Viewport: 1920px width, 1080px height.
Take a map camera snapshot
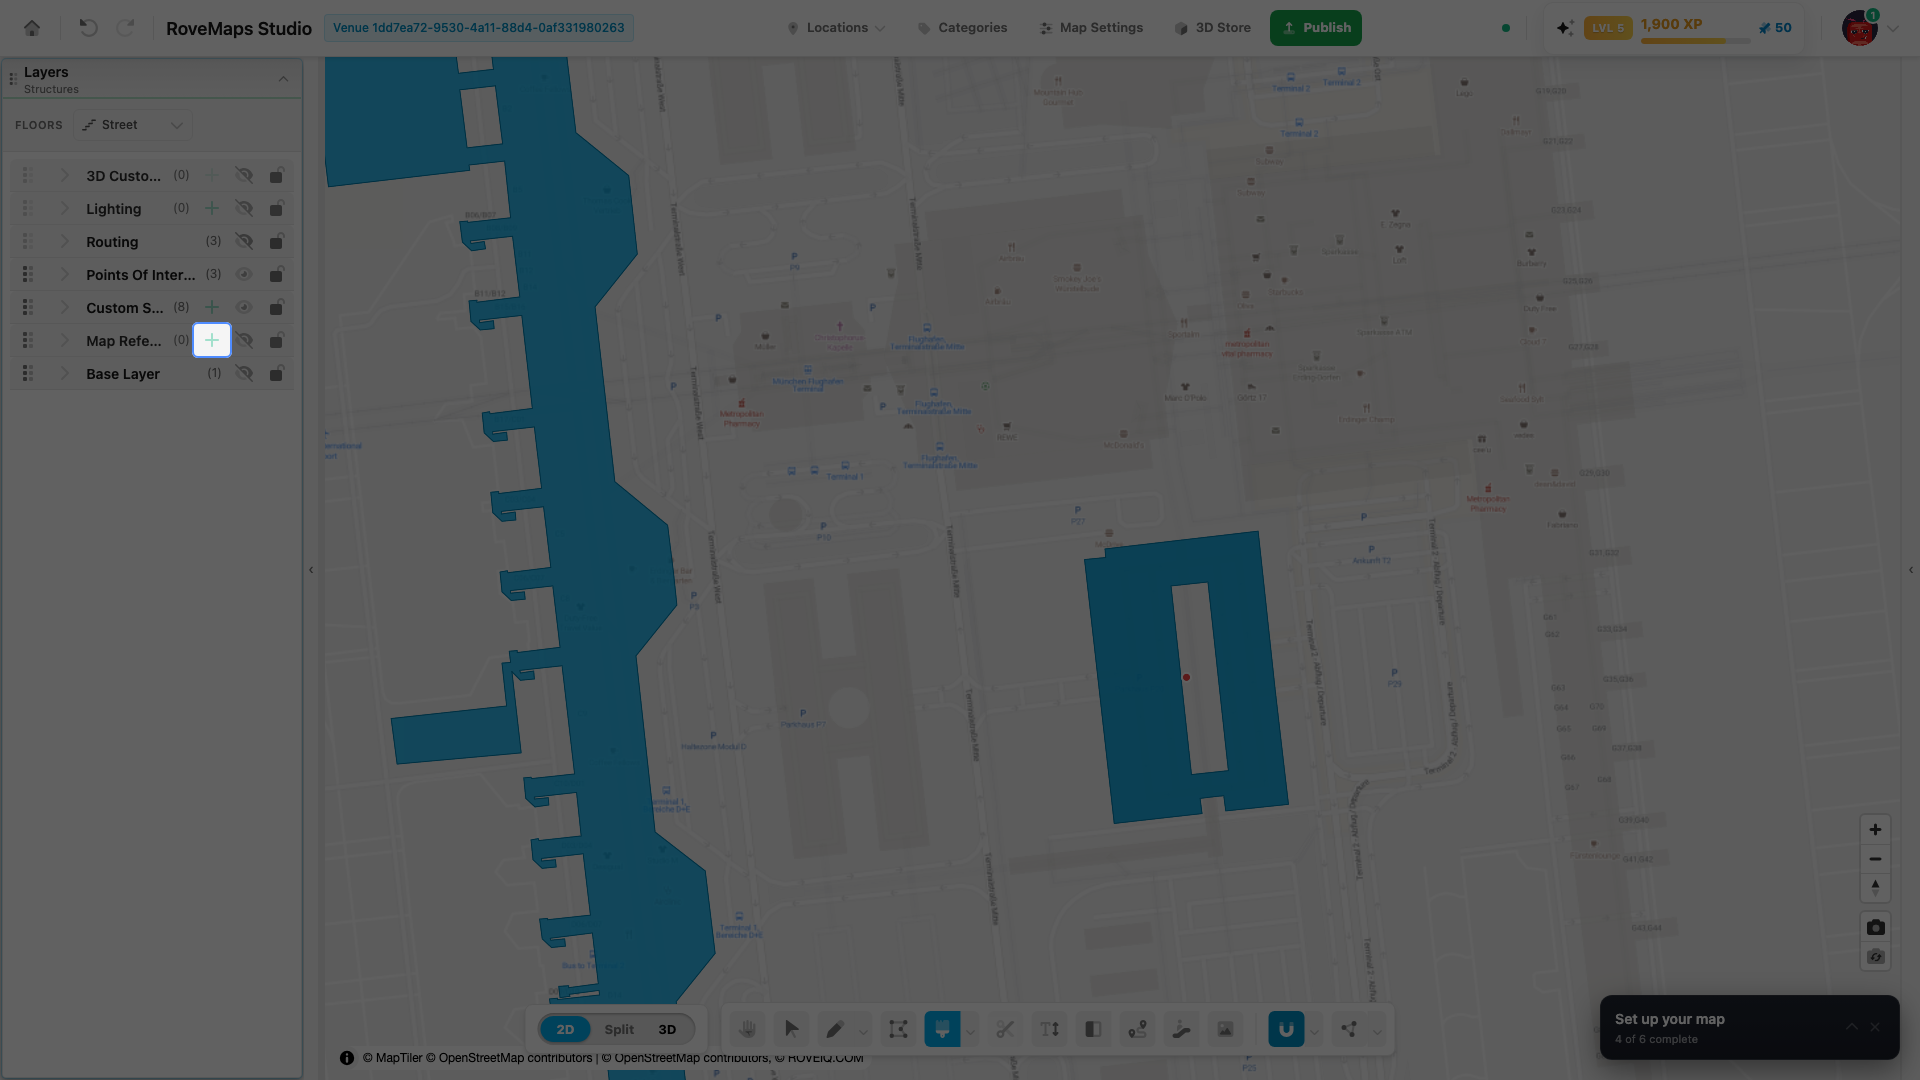click(1875, 927)
